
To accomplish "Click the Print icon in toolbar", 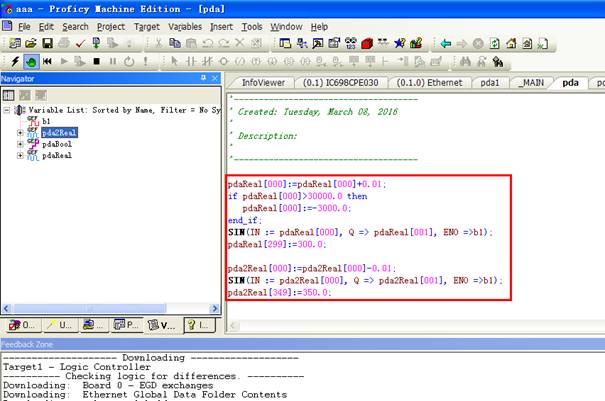I will (x=64, y=44).
